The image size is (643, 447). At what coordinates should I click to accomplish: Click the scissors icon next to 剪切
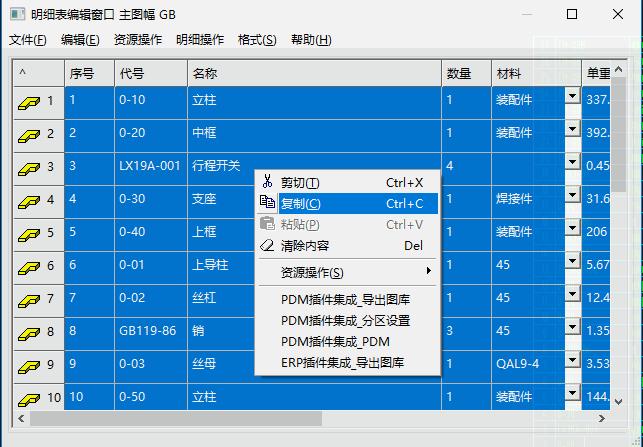tap(267, 181)
